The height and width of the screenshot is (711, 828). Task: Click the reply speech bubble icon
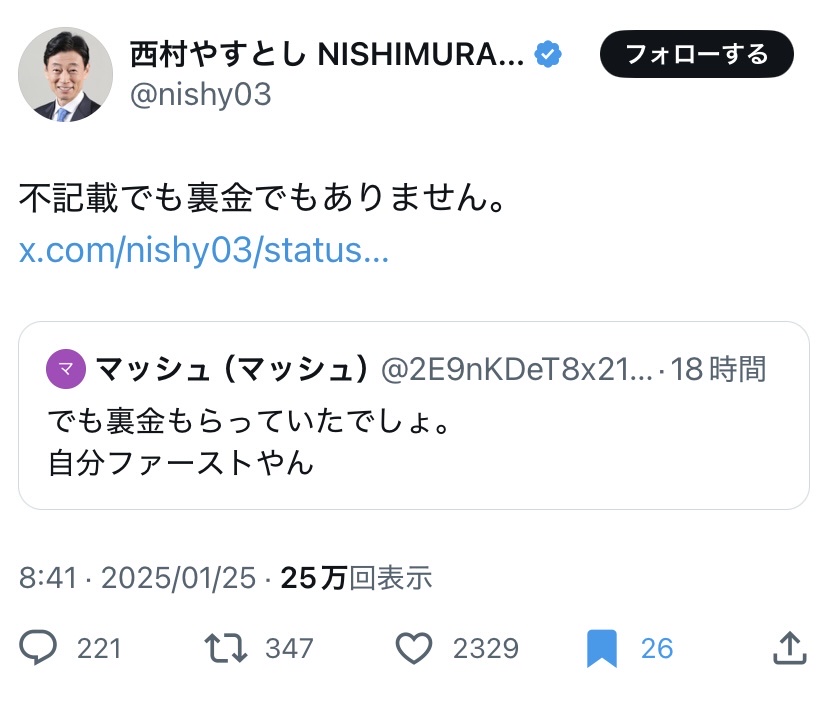pyautogui.click(x=38, y=648)
